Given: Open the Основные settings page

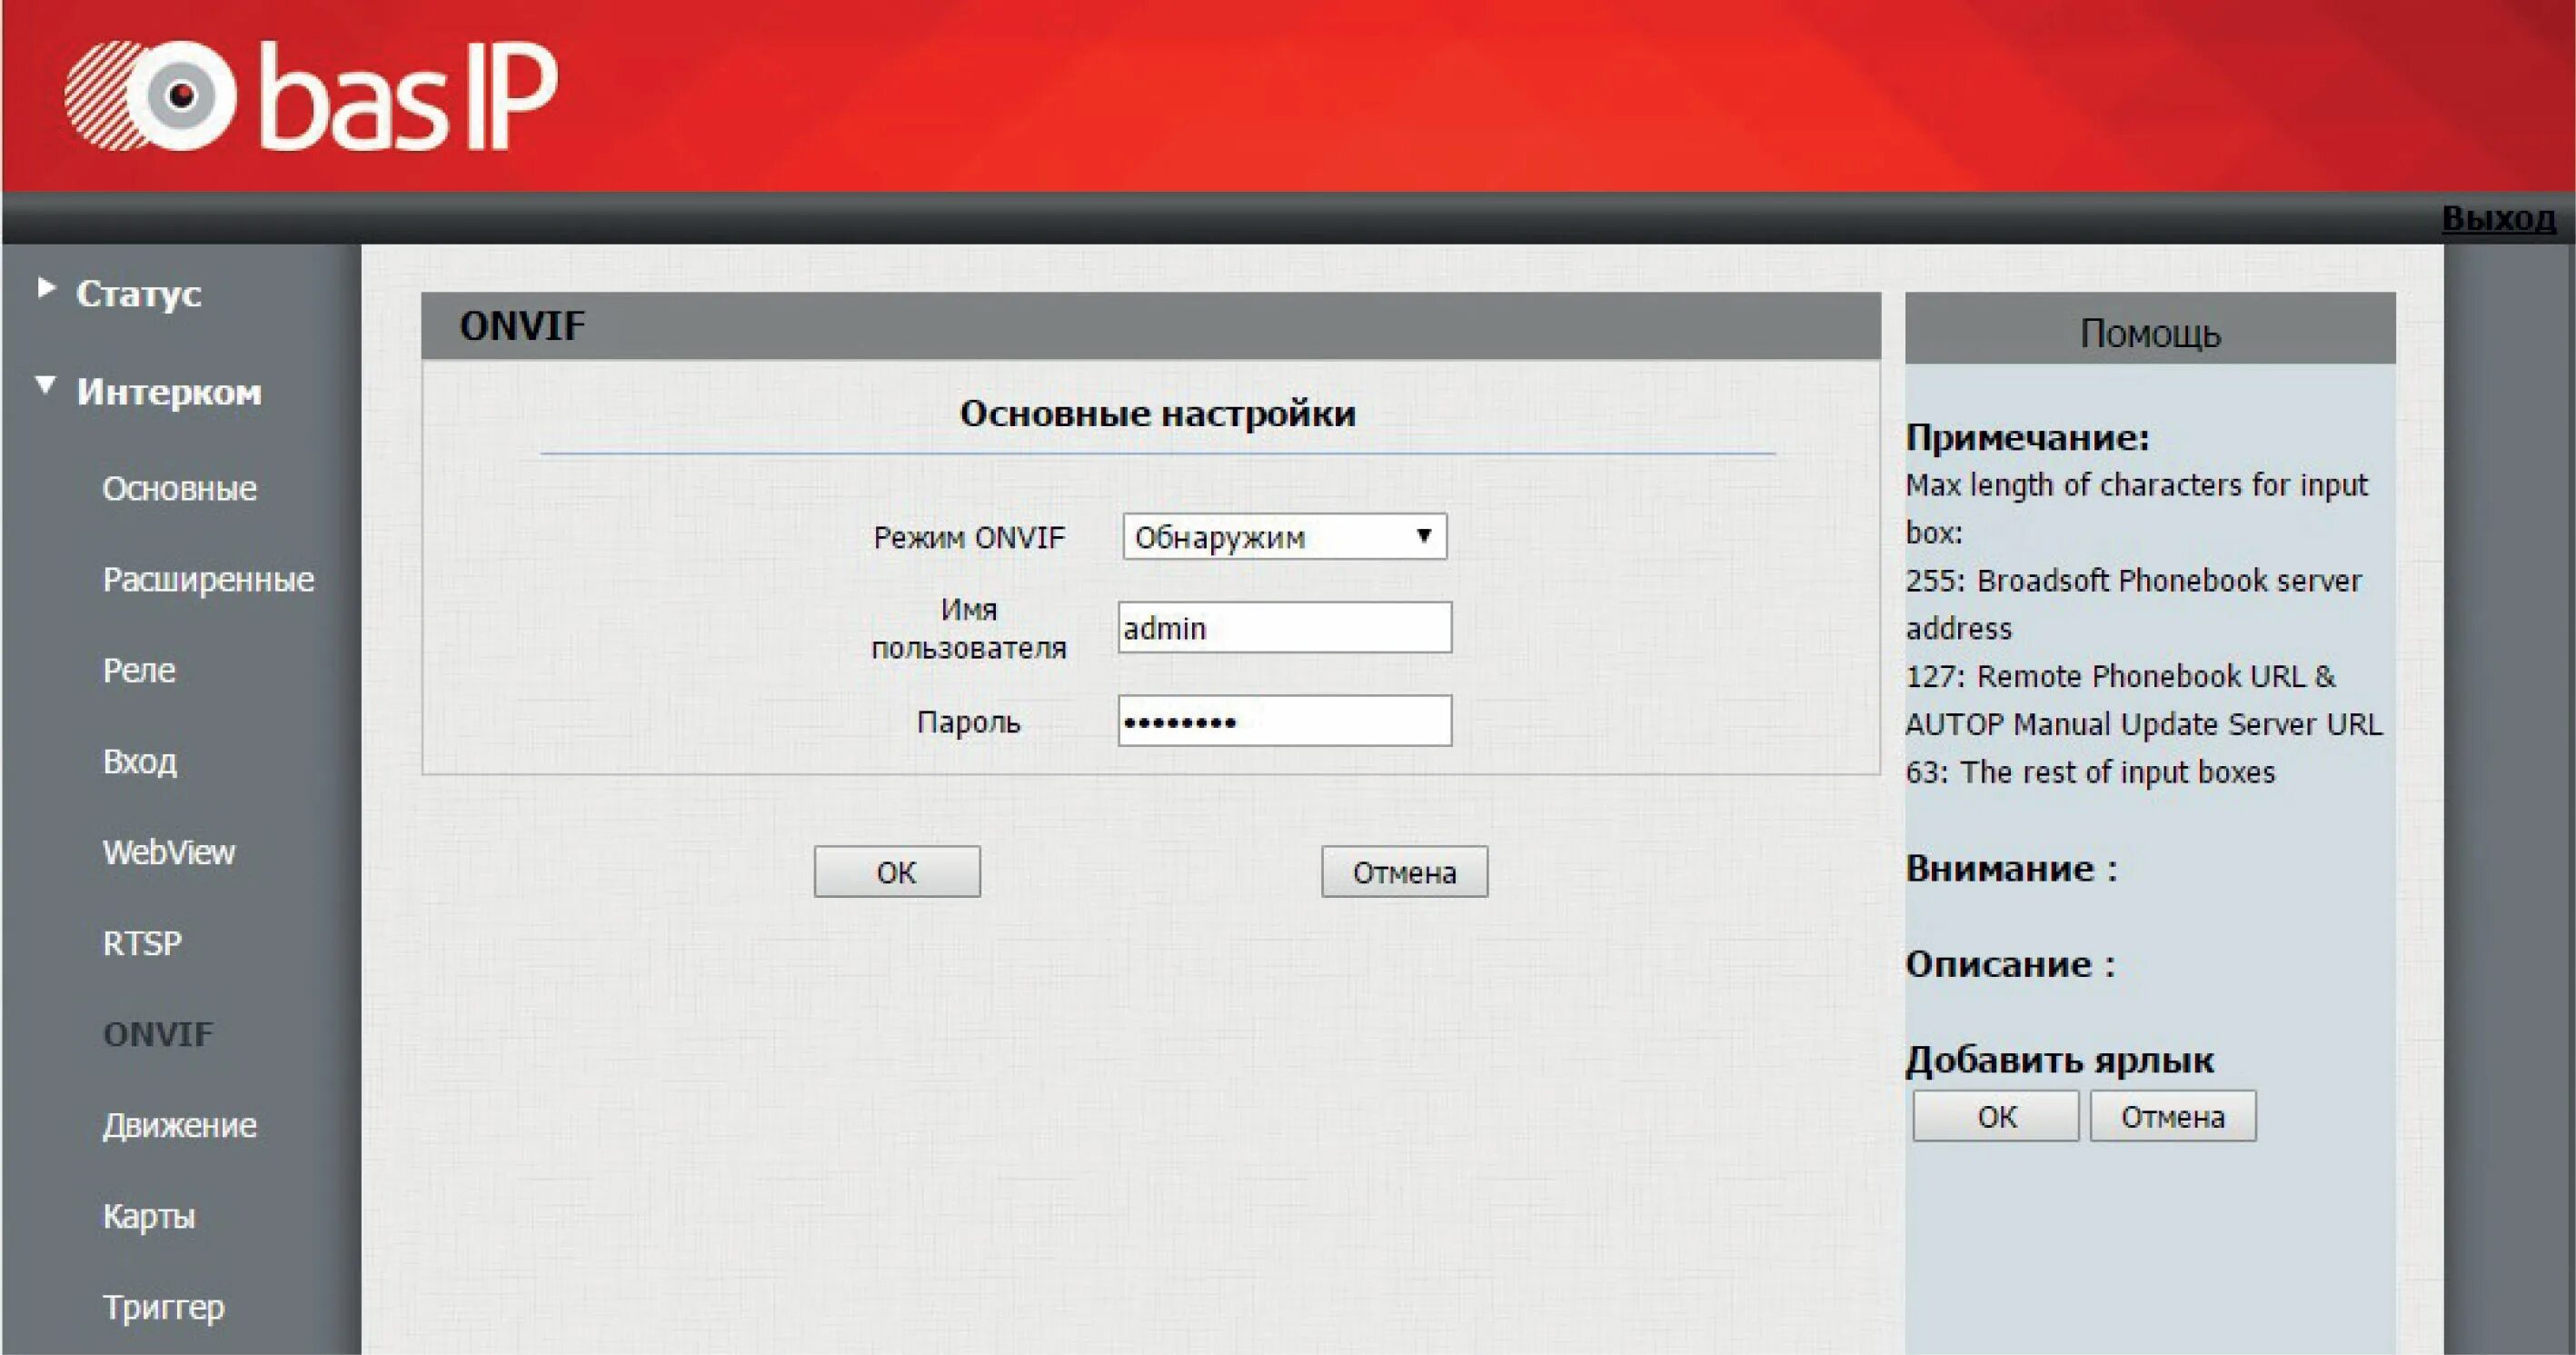Looking at the screenshot, I should tap(179, 489).
